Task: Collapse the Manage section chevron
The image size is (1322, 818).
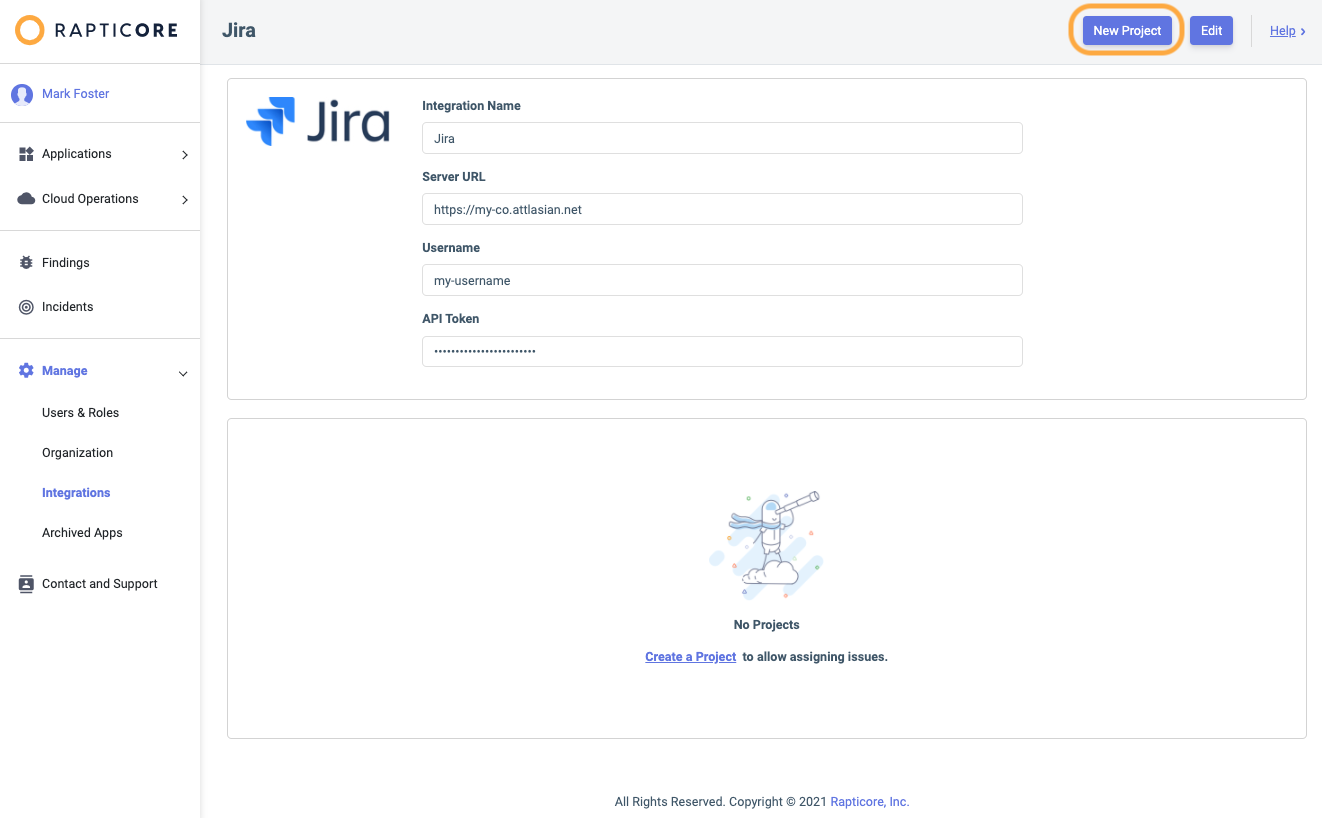Action: click(183, 374)
